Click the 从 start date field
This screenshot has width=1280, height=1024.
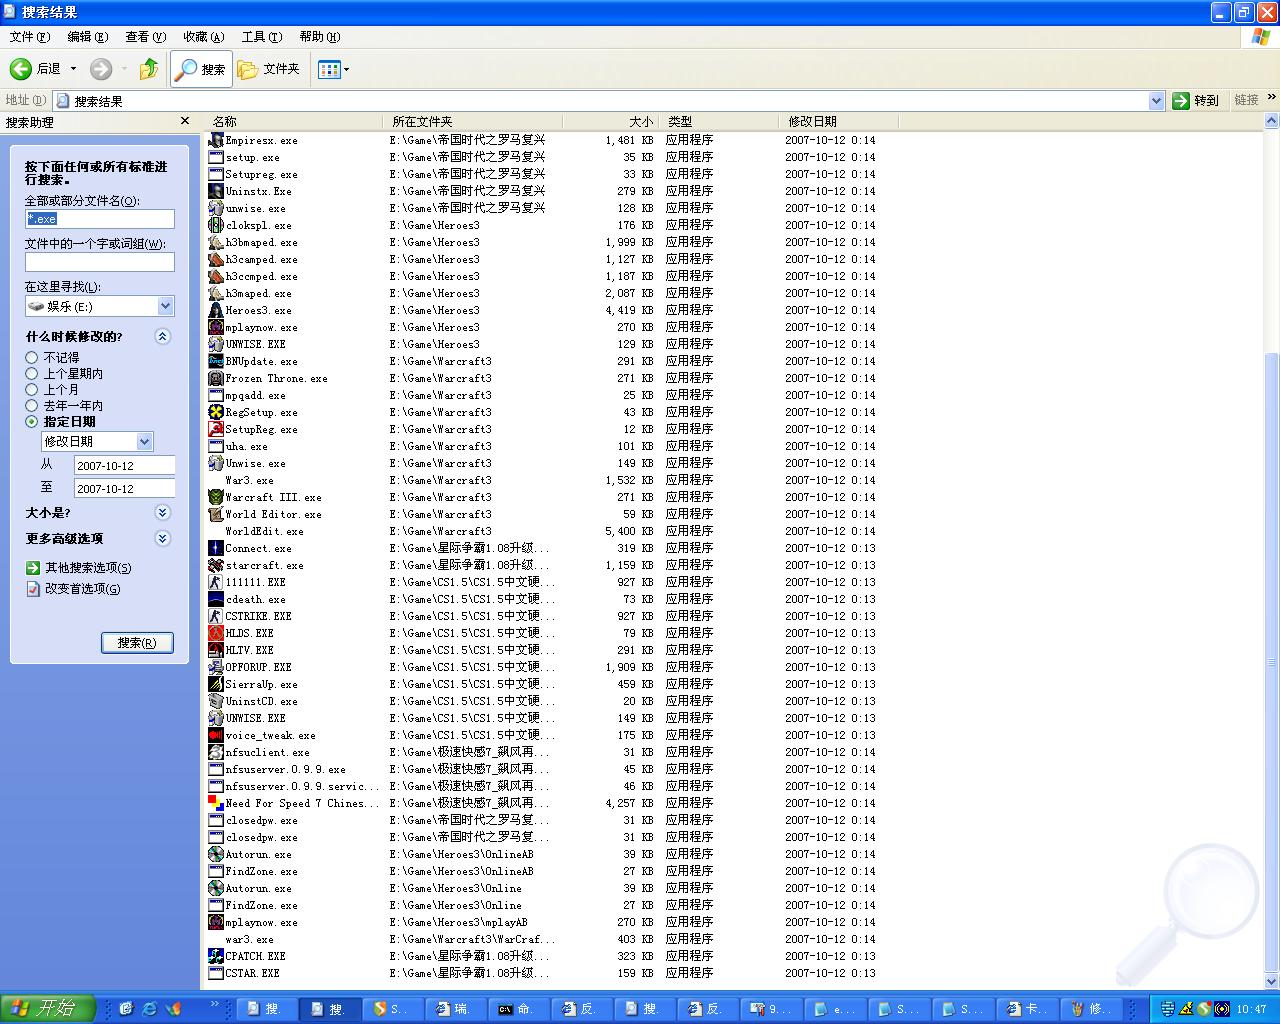pos(124,465)
